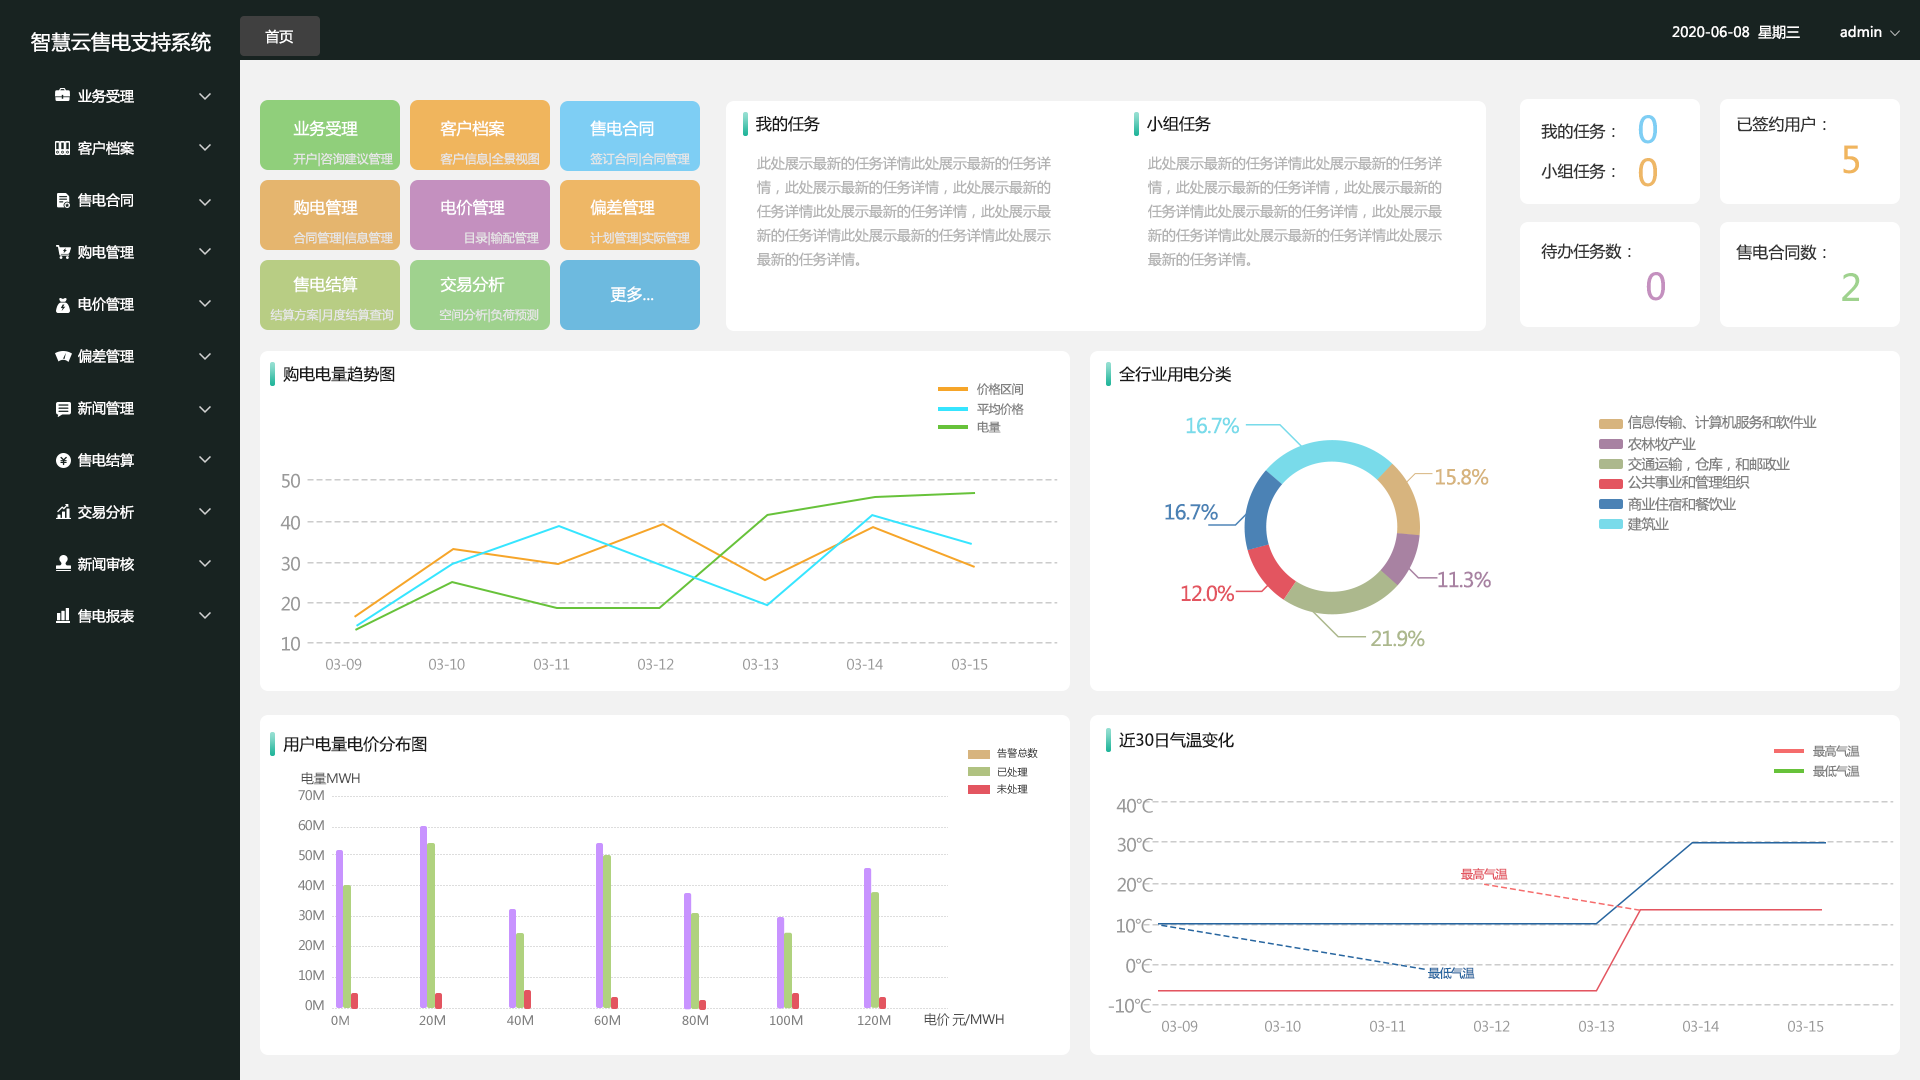Toggle 价格区间 legend in 购电电量趋势图
This screenshot has width=1920, height=1080.
pyautogui.click(x=981, y=389)
